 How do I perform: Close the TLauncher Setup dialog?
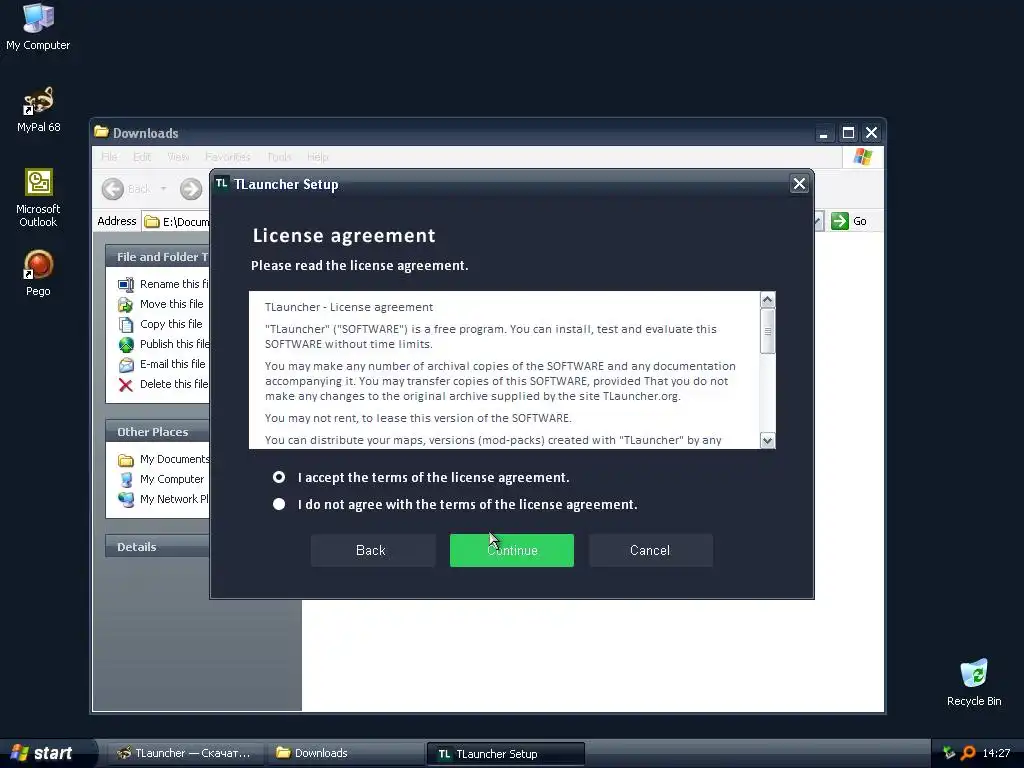pyautogui.click(x=799, y=184)
